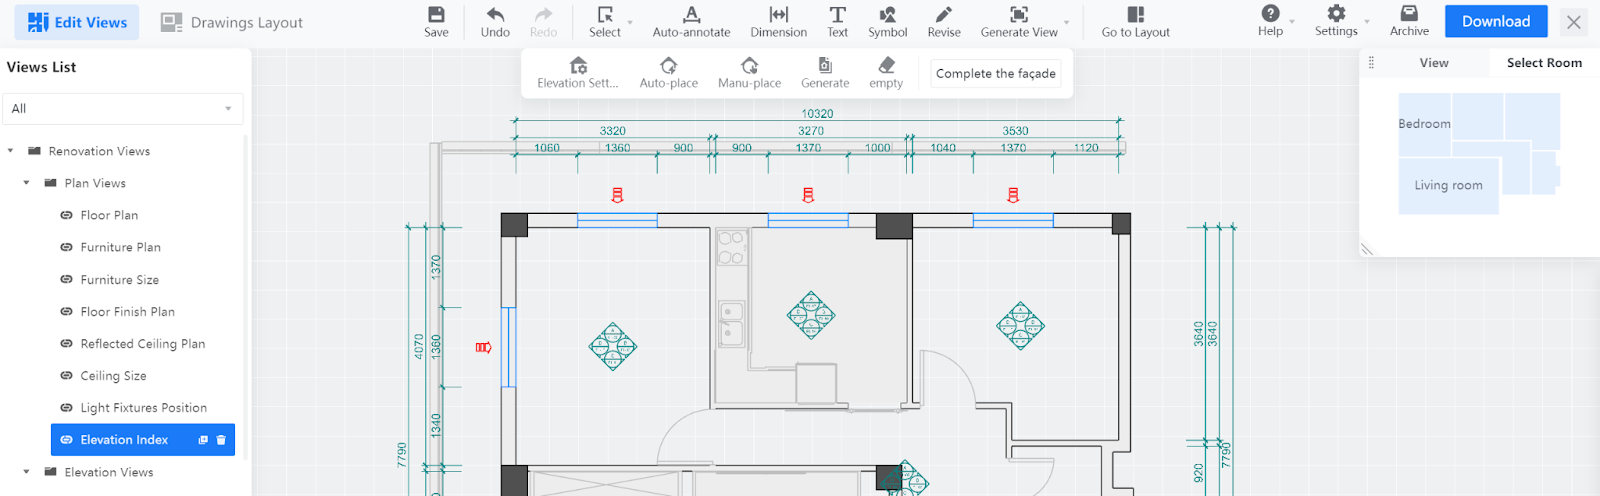
Task: Switch to the View tab
Action: click(1433, 63)
